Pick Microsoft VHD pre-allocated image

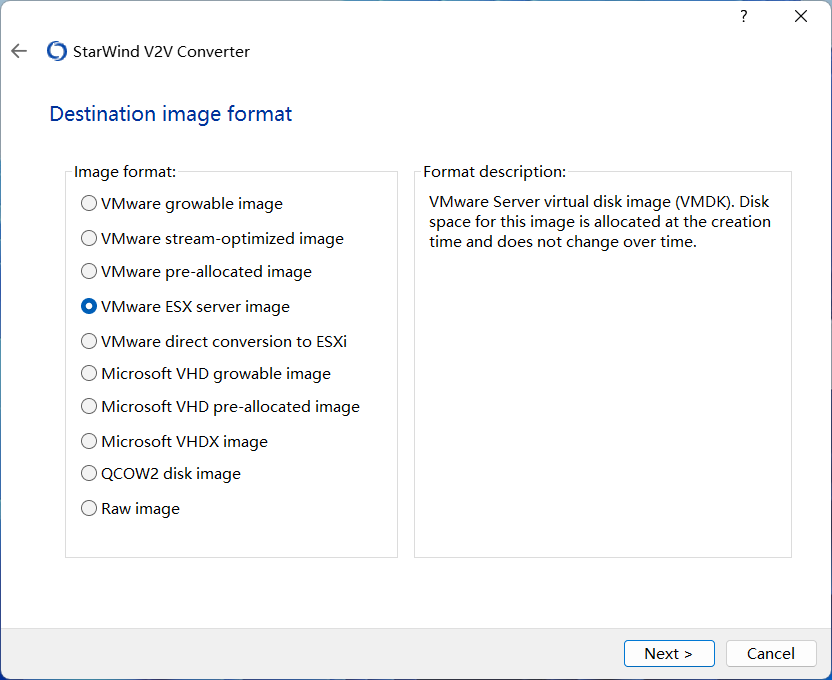(89, 407)
